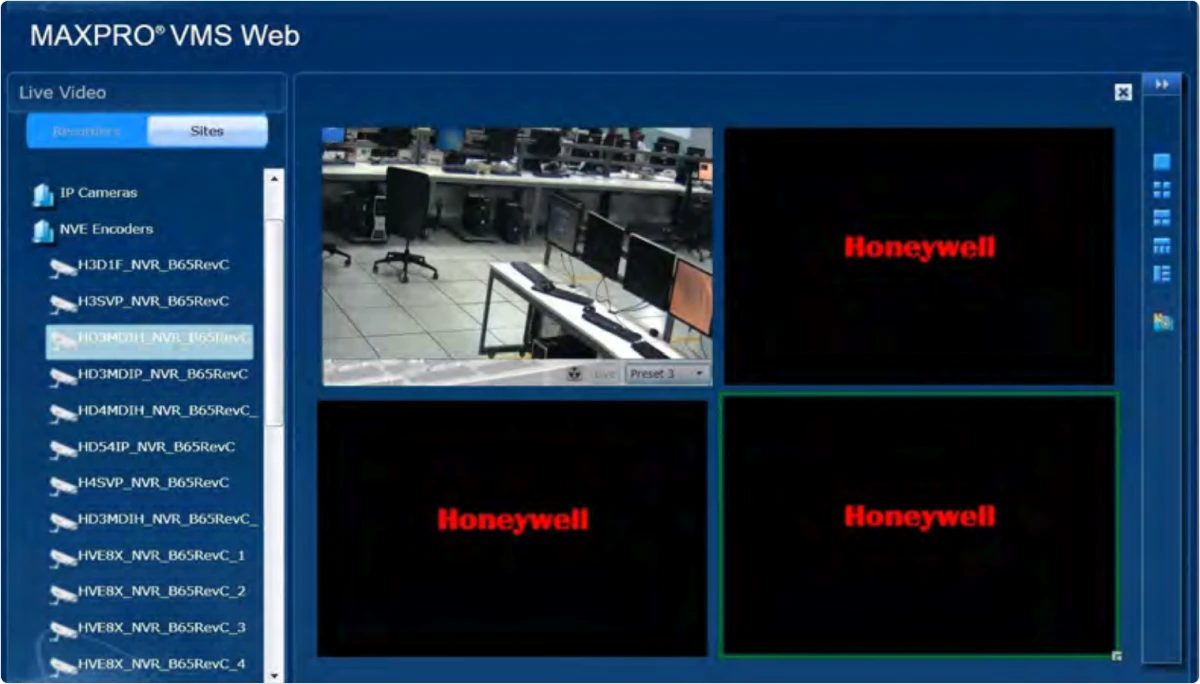Select camera HD54IP_NVR_B65RevC
1200x684 pixels.
click(x=156, y=447)
